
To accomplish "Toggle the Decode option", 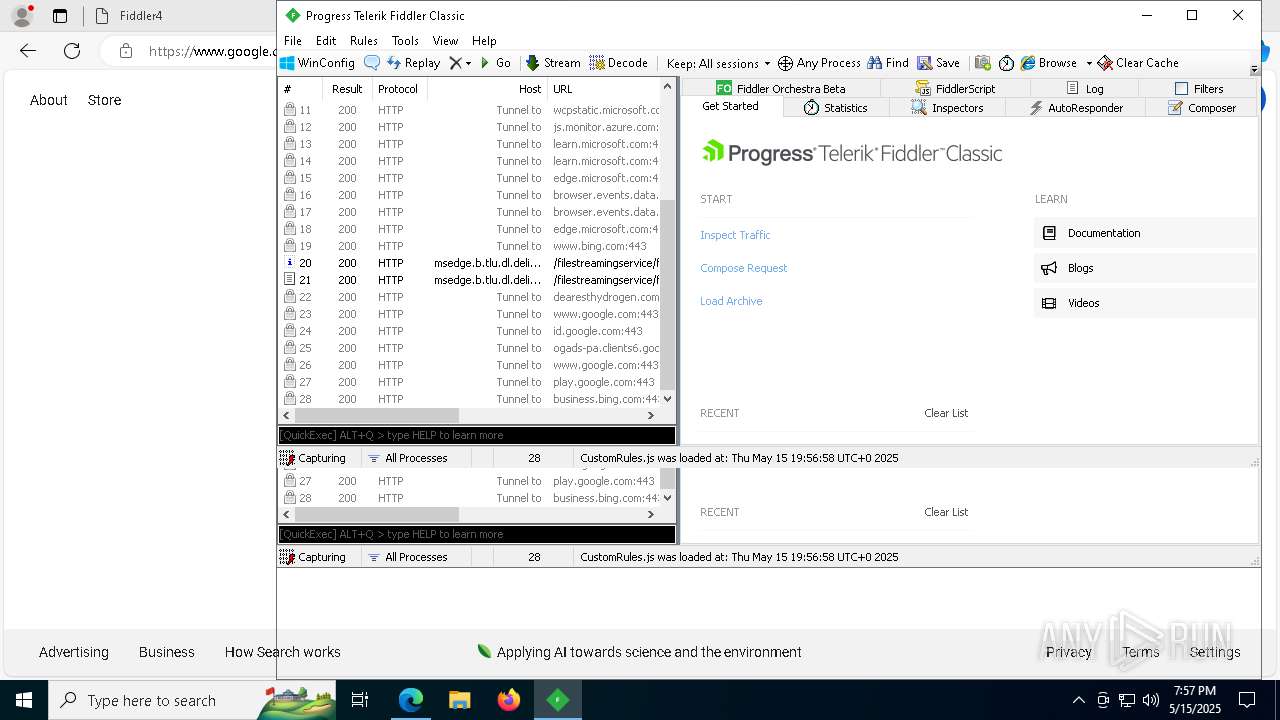I will point(618,63).
